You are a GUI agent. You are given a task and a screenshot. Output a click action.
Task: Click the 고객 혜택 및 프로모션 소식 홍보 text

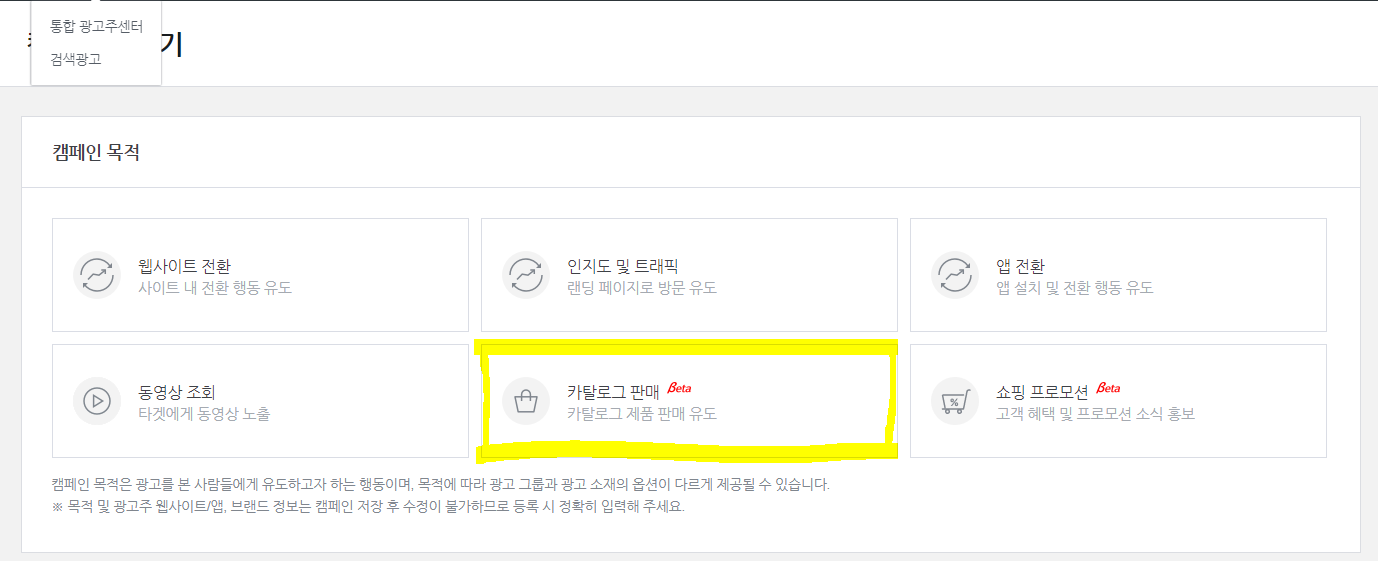pyautogui.click(x=1095, y=414)
